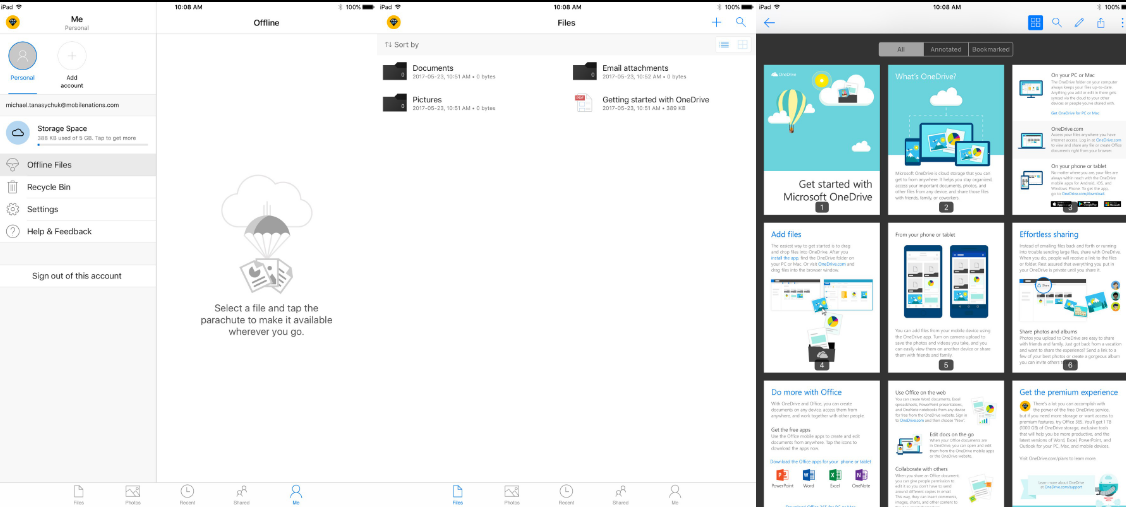Open page 5 From your phone or tablet
The height and width of the screenshot is (507, 1126).
point(946,297)
